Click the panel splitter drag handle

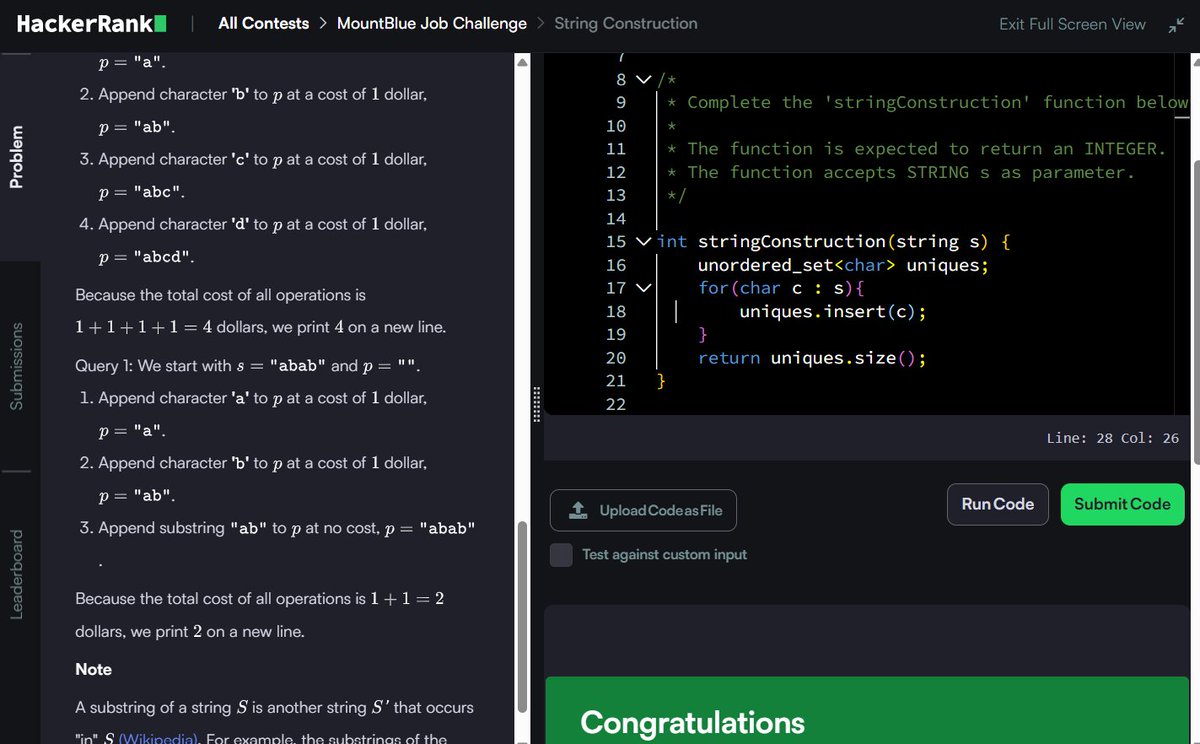click(x=537, y=404)
